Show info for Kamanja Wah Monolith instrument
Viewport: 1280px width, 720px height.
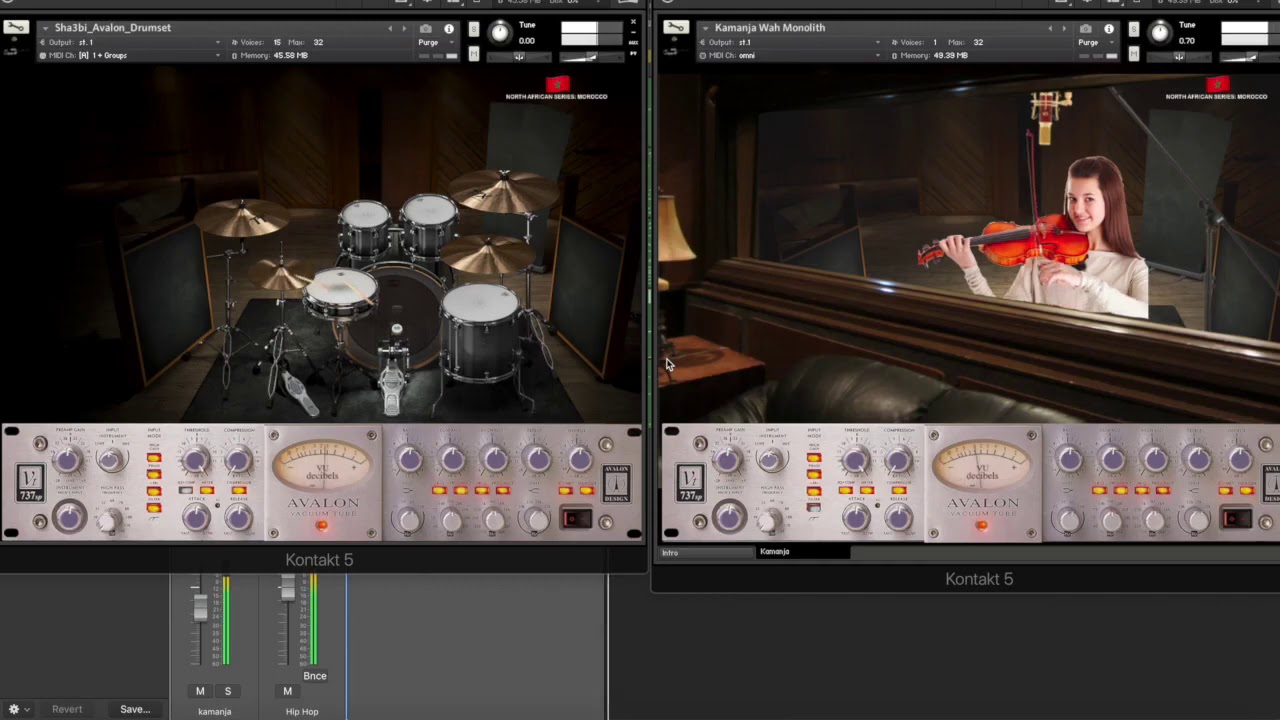(x=1108, y=28)
